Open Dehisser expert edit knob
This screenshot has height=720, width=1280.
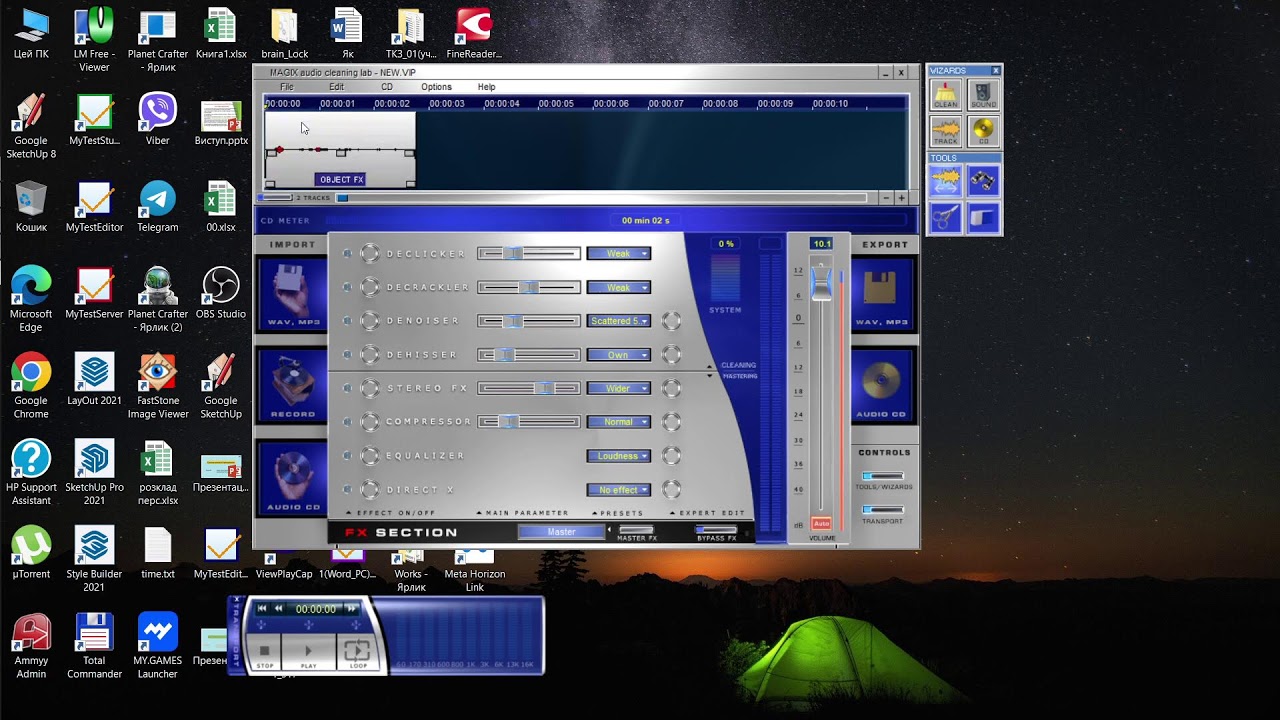672,355
